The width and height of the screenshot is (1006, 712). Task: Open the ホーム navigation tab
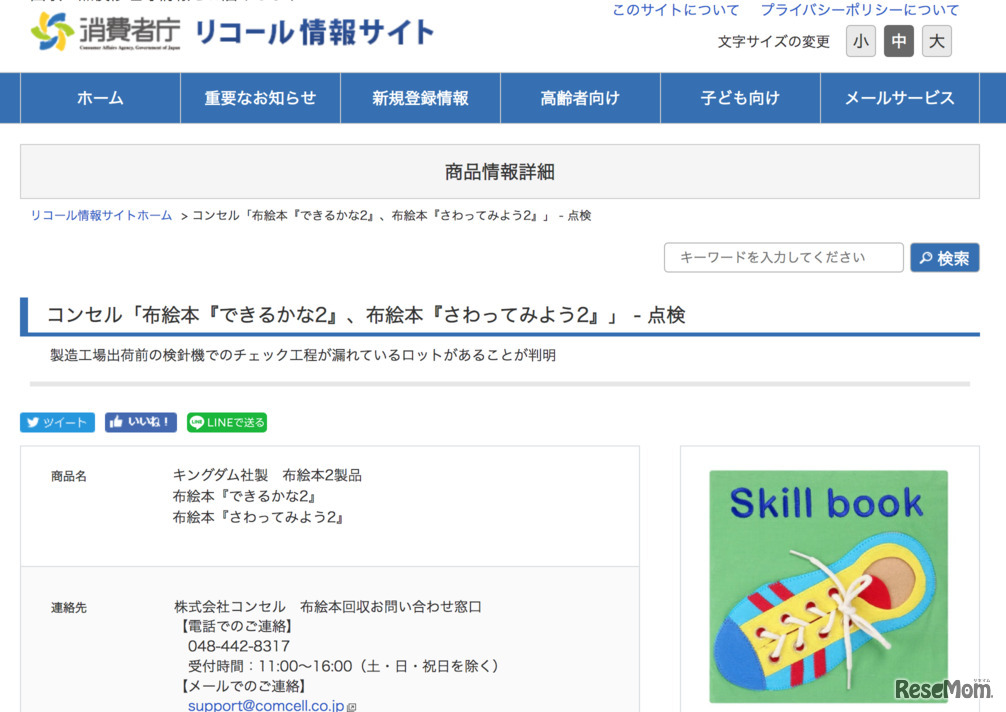[99, 97]
